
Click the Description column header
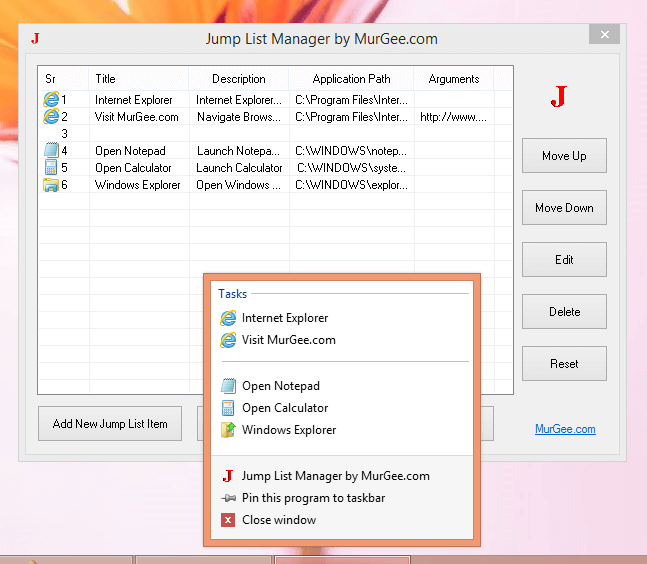[239, 79]
